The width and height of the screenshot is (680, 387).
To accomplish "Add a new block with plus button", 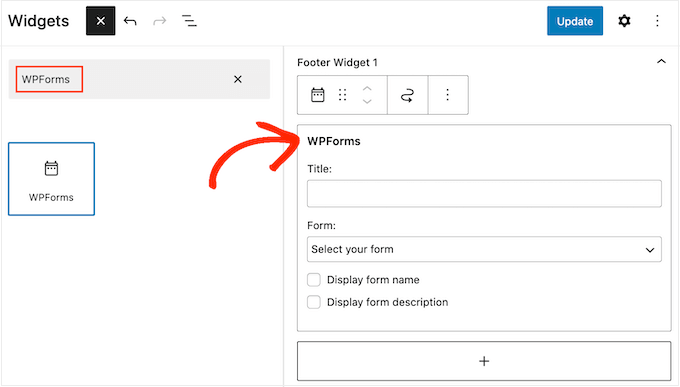I will (484, 361).
